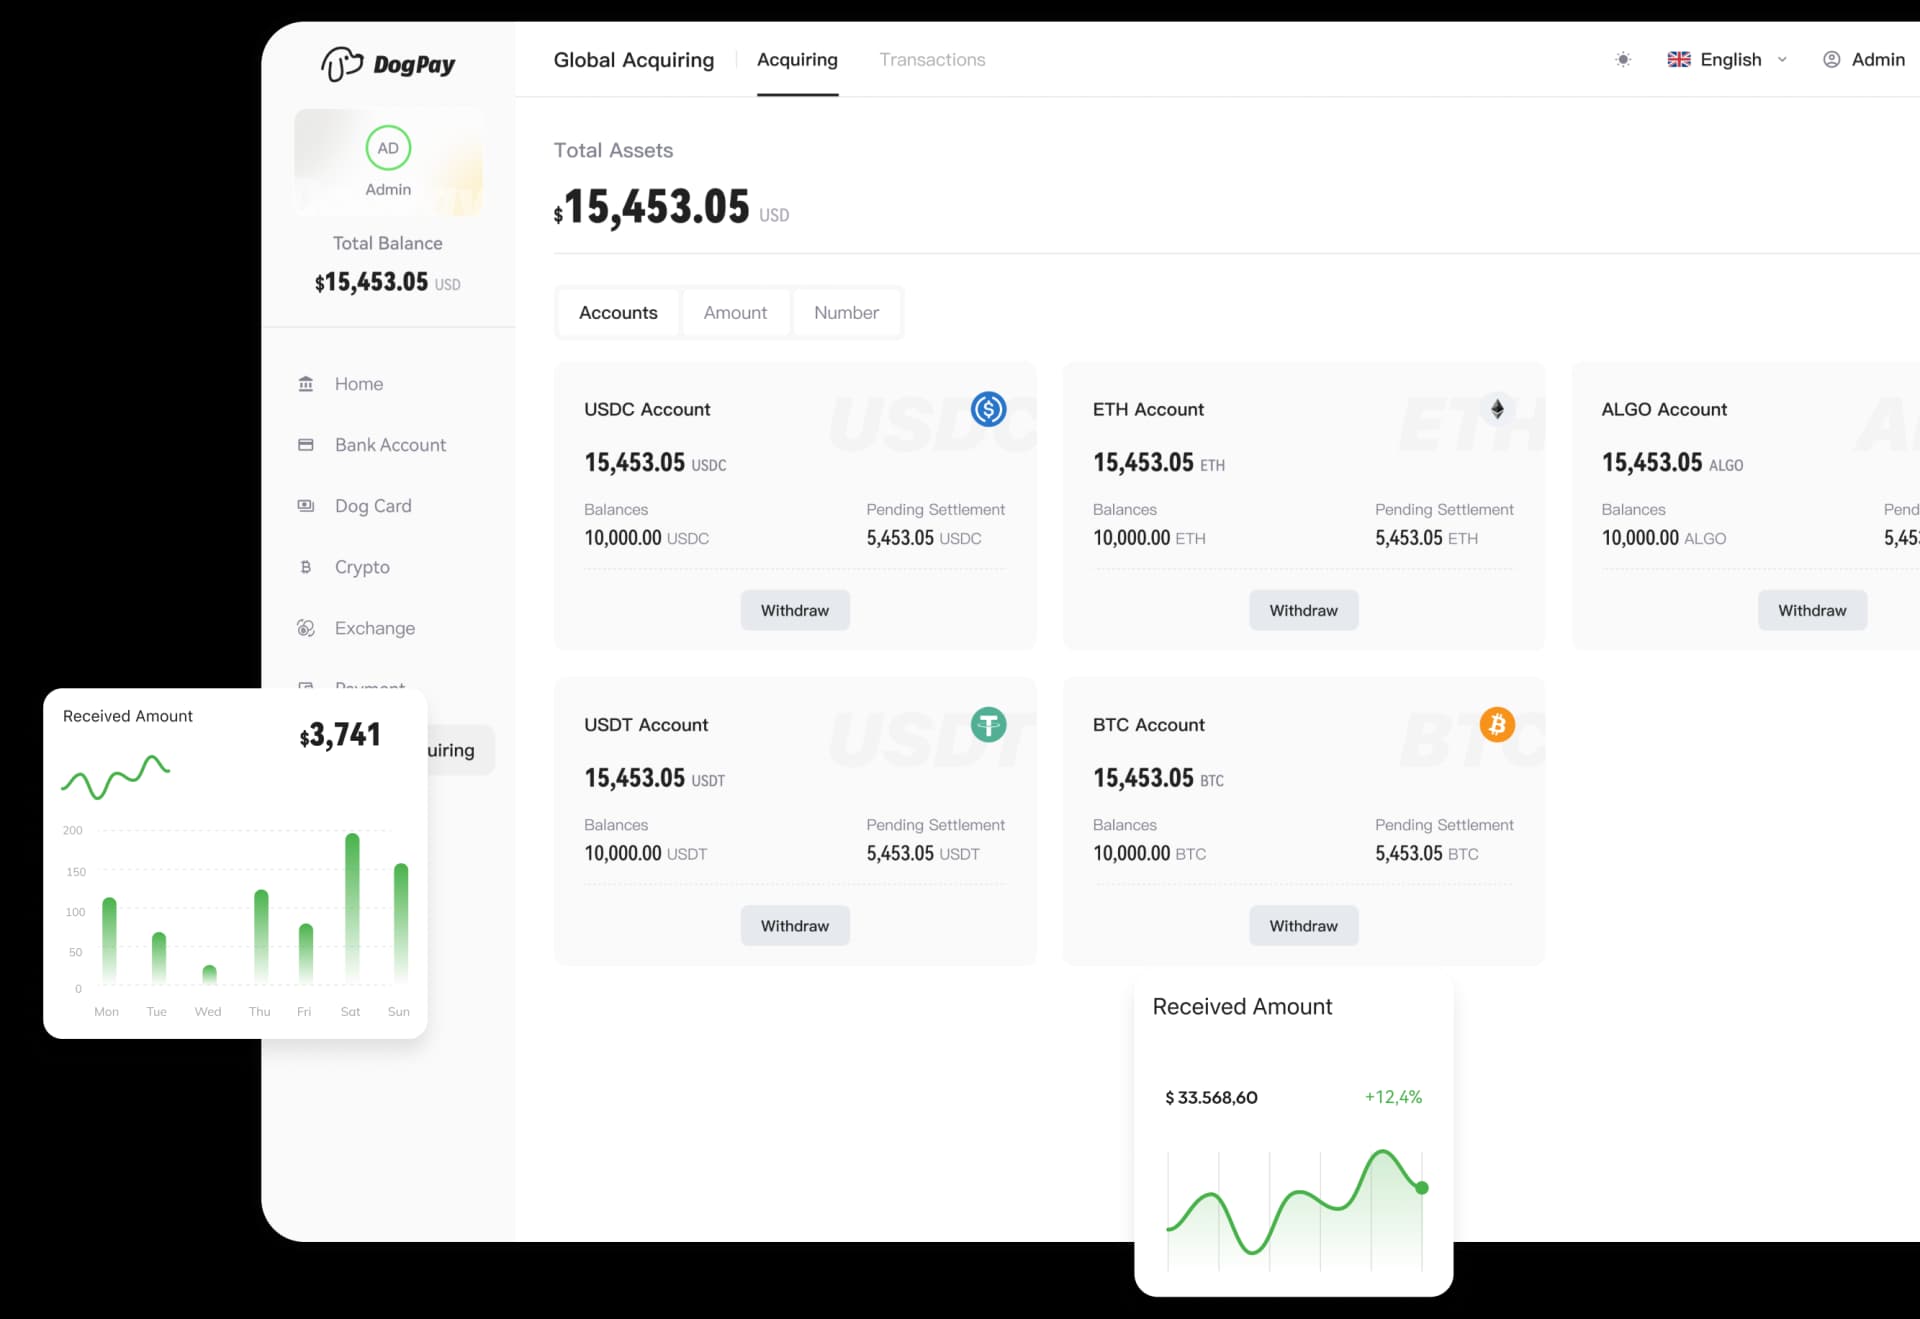1920x1319 pixels.
Task: Click the Tether icon on USDT Account card
Action: point(988,724)
